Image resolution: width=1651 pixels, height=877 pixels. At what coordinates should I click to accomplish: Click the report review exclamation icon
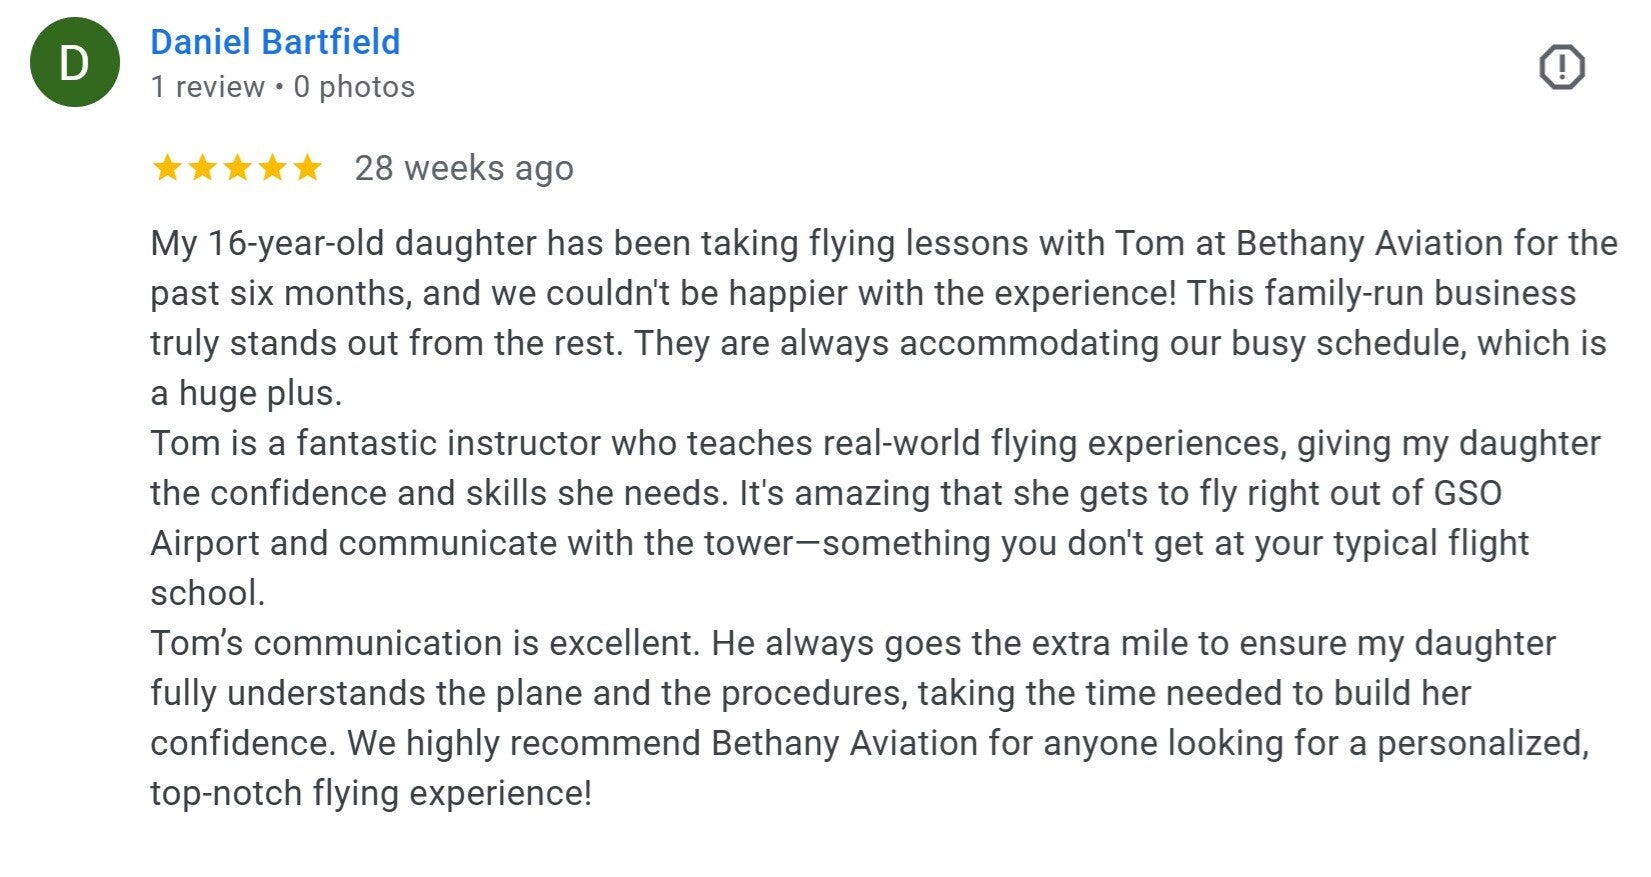[1561, 68]
